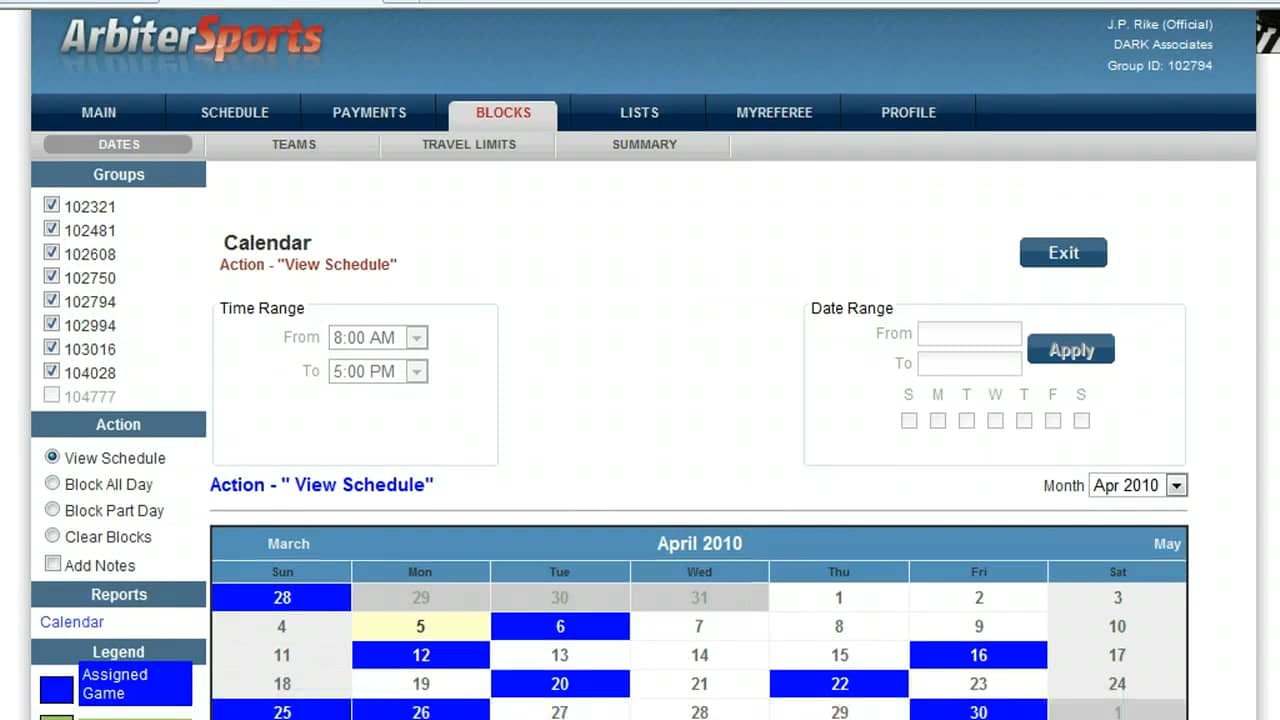Toggle group 102794 checkbox

pos(52,300)
